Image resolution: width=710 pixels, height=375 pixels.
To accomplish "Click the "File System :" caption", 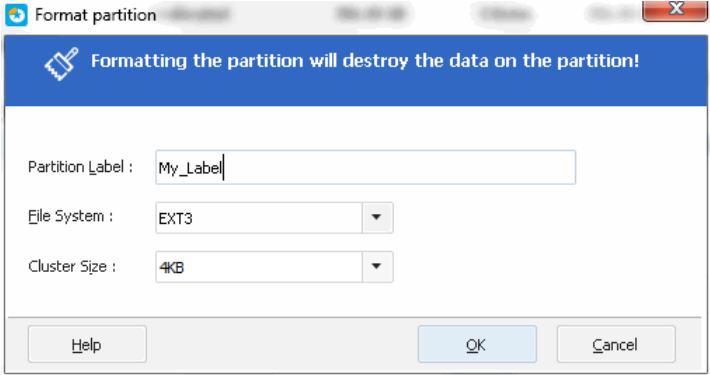I will point(71,216).
